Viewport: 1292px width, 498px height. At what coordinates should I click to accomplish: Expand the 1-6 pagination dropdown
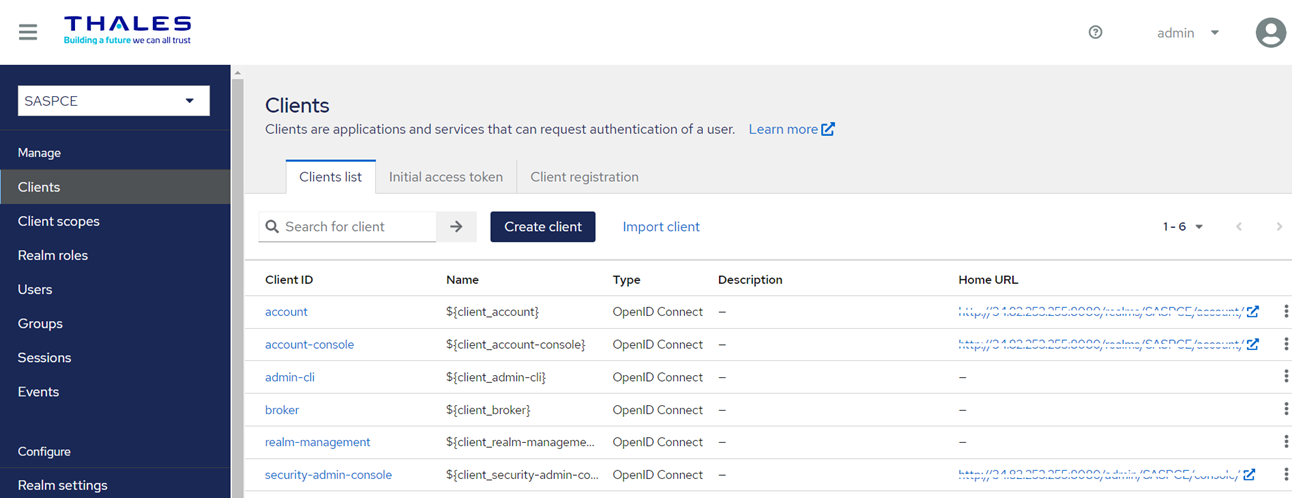[1183, 227]
